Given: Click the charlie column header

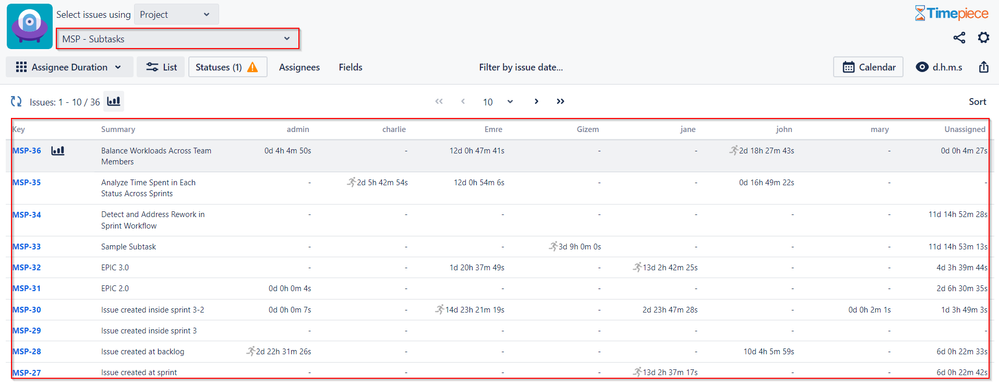Looking at the screenshot, I should click(x=394, y=129).
